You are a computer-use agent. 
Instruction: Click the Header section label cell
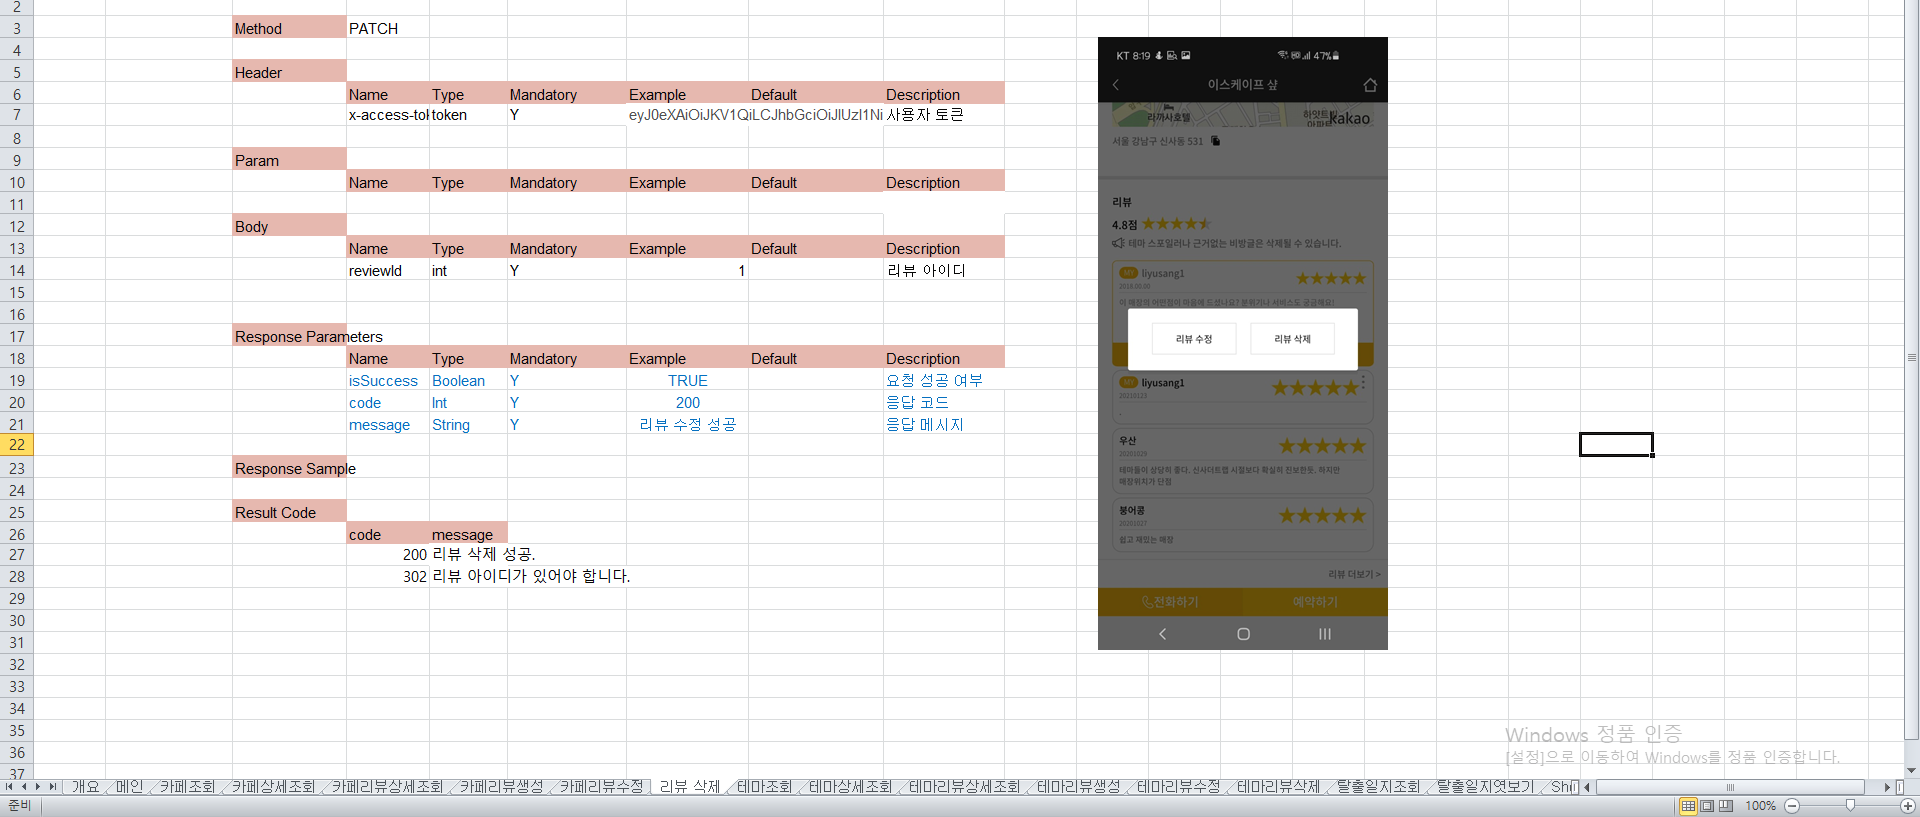[x=289, y=72]
